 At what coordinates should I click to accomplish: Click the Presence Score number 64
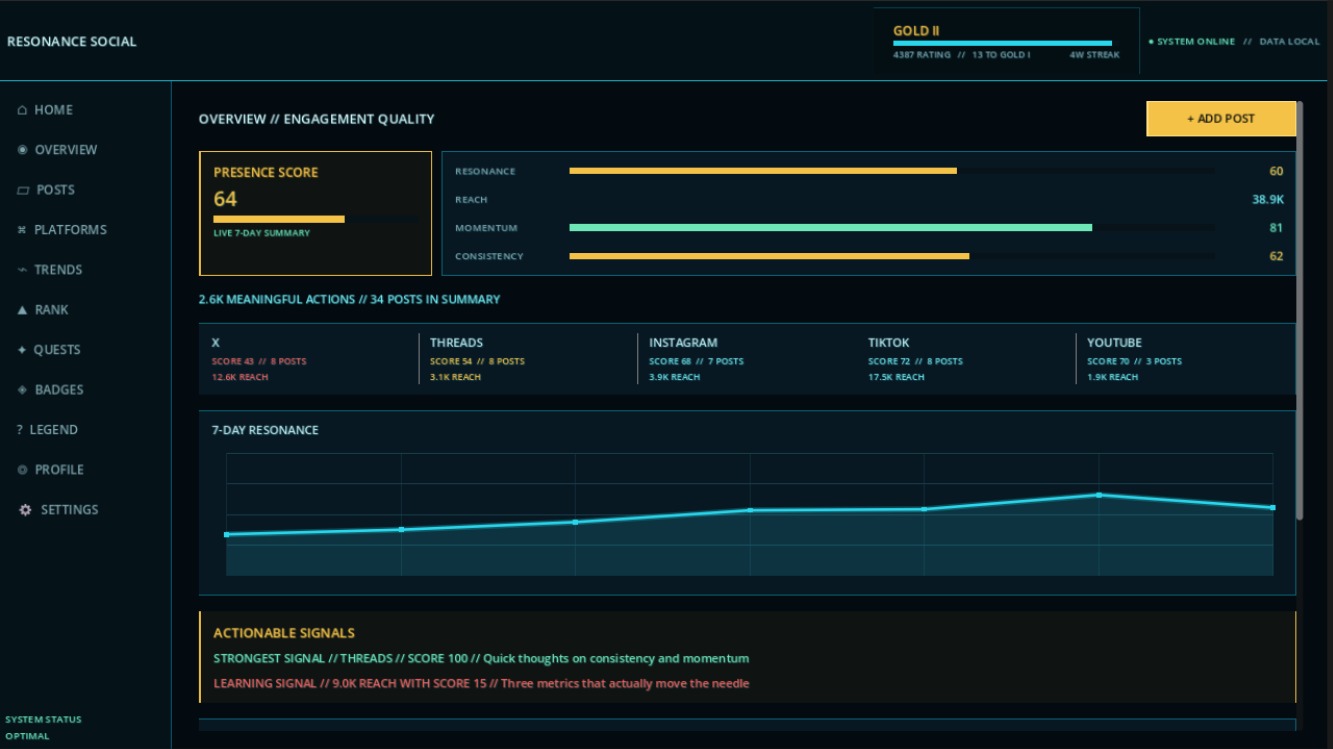[x=225, y=199]
